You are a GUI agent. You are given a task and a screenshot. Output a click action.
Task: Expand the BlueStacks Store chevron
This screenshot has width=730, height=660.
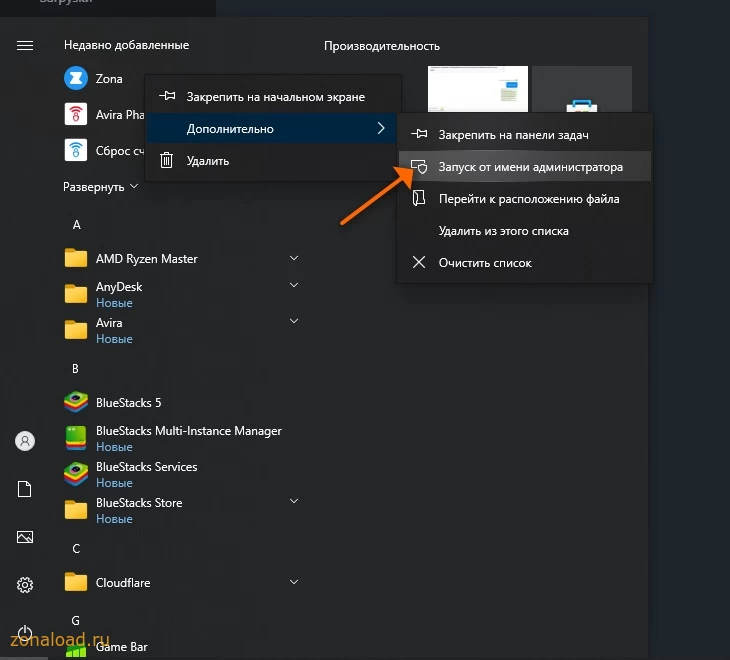(x=294, y=500)
